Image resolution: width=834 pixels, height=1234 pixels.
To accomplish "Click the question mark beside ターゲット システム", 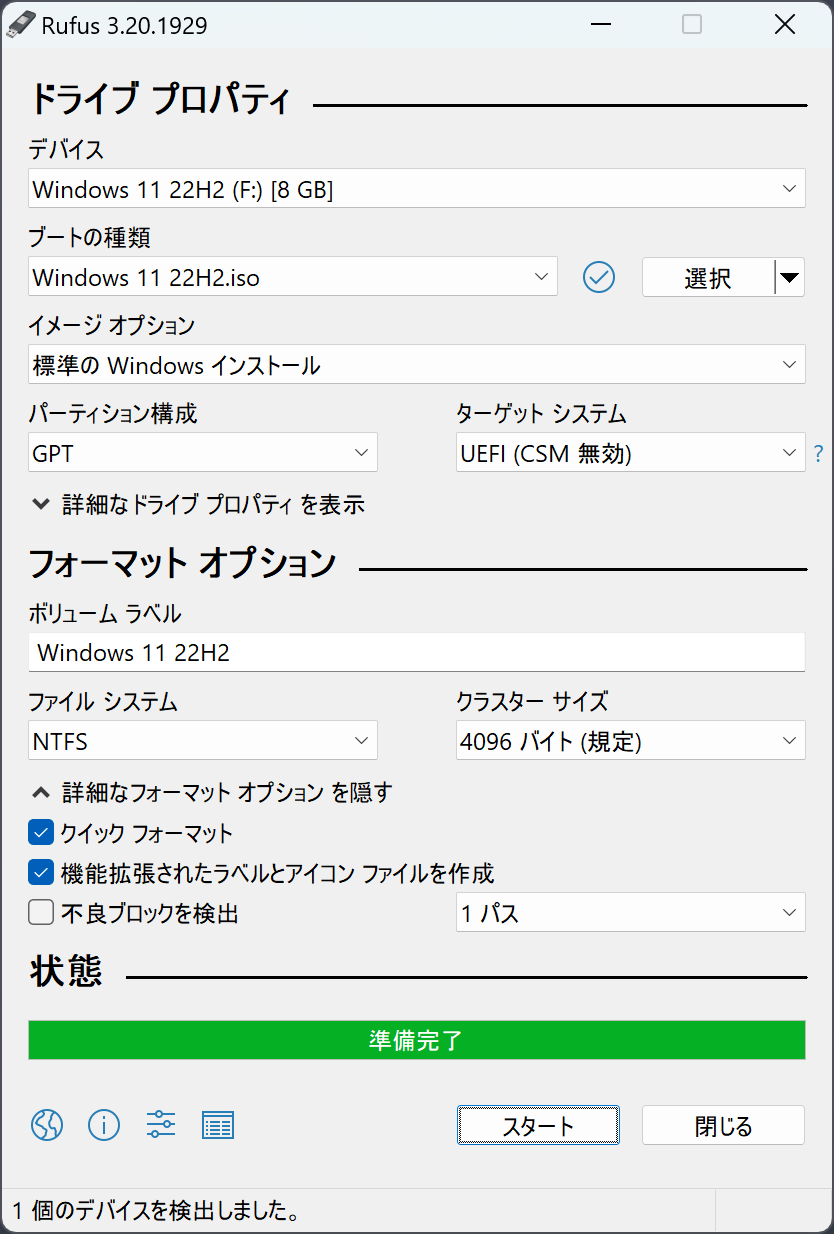I will coord(818,453).
